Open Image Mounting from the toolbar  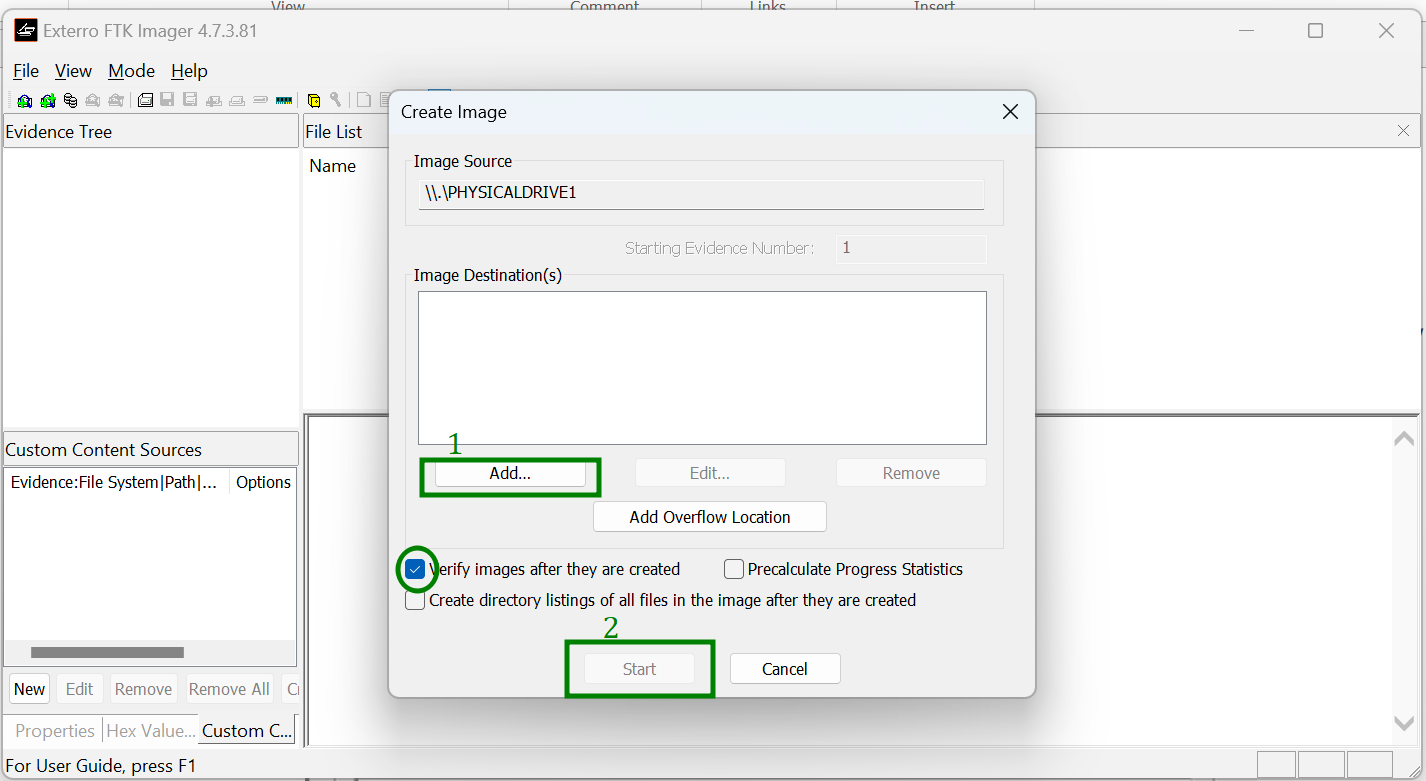(x=70, y=100)
